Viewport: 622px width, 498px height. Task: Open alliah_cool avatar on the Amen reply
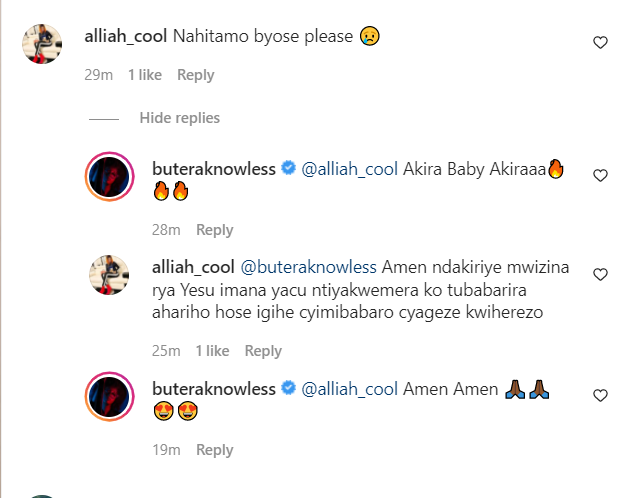[x=109, y=275]
